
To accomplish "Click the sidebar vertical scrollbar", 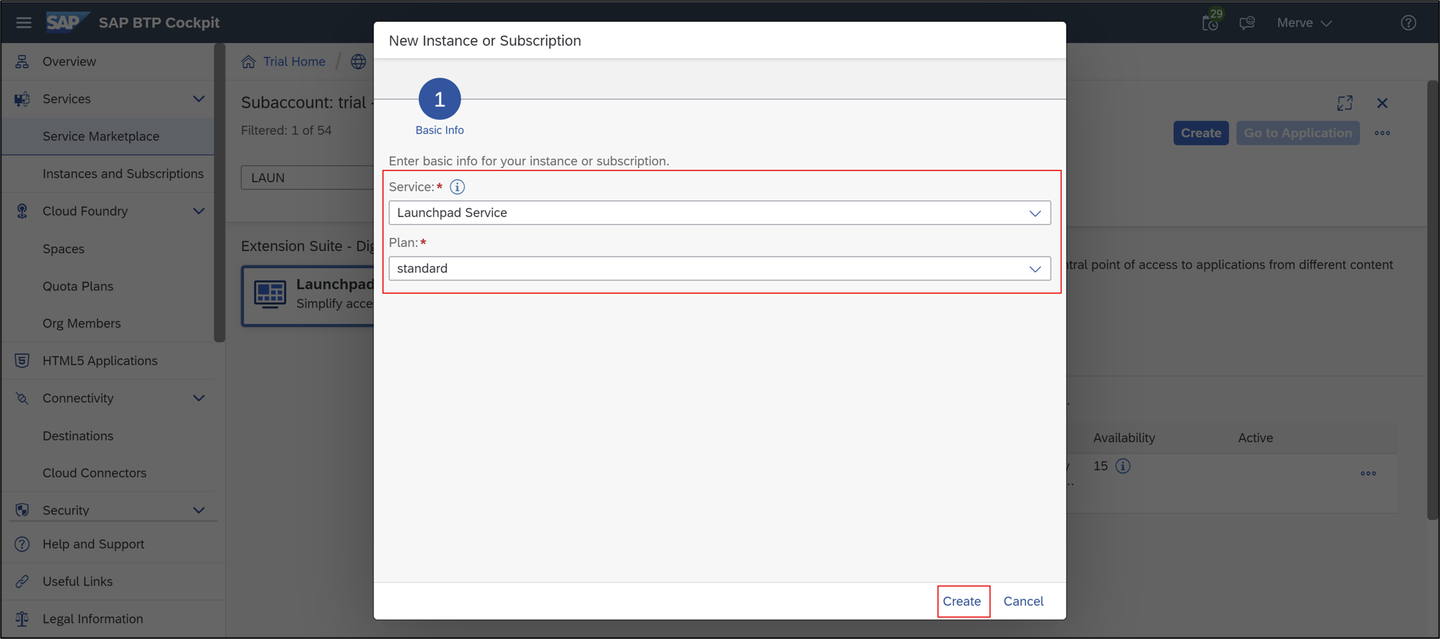I will [220, 193].
